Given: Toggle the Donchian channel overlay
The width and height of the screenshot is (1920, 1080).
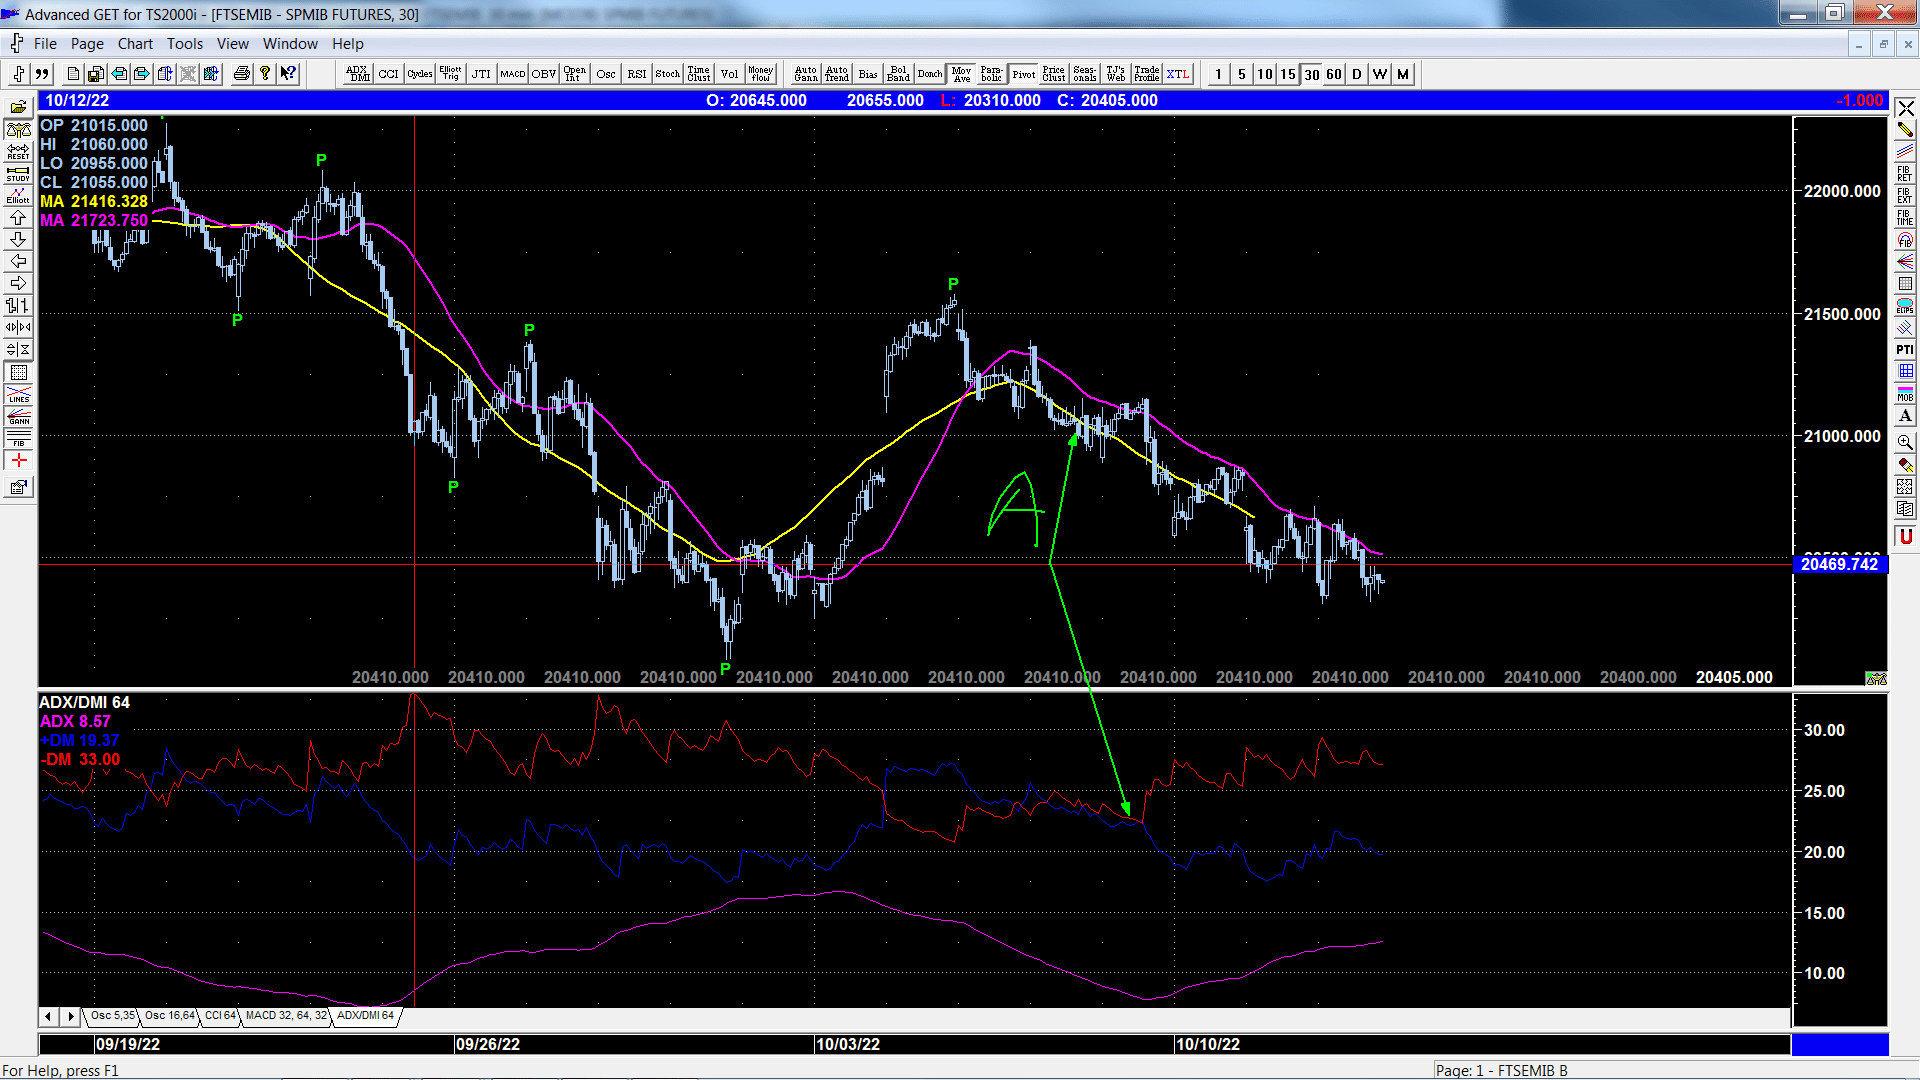Looking at the screenshot, I should click(930, 74).
